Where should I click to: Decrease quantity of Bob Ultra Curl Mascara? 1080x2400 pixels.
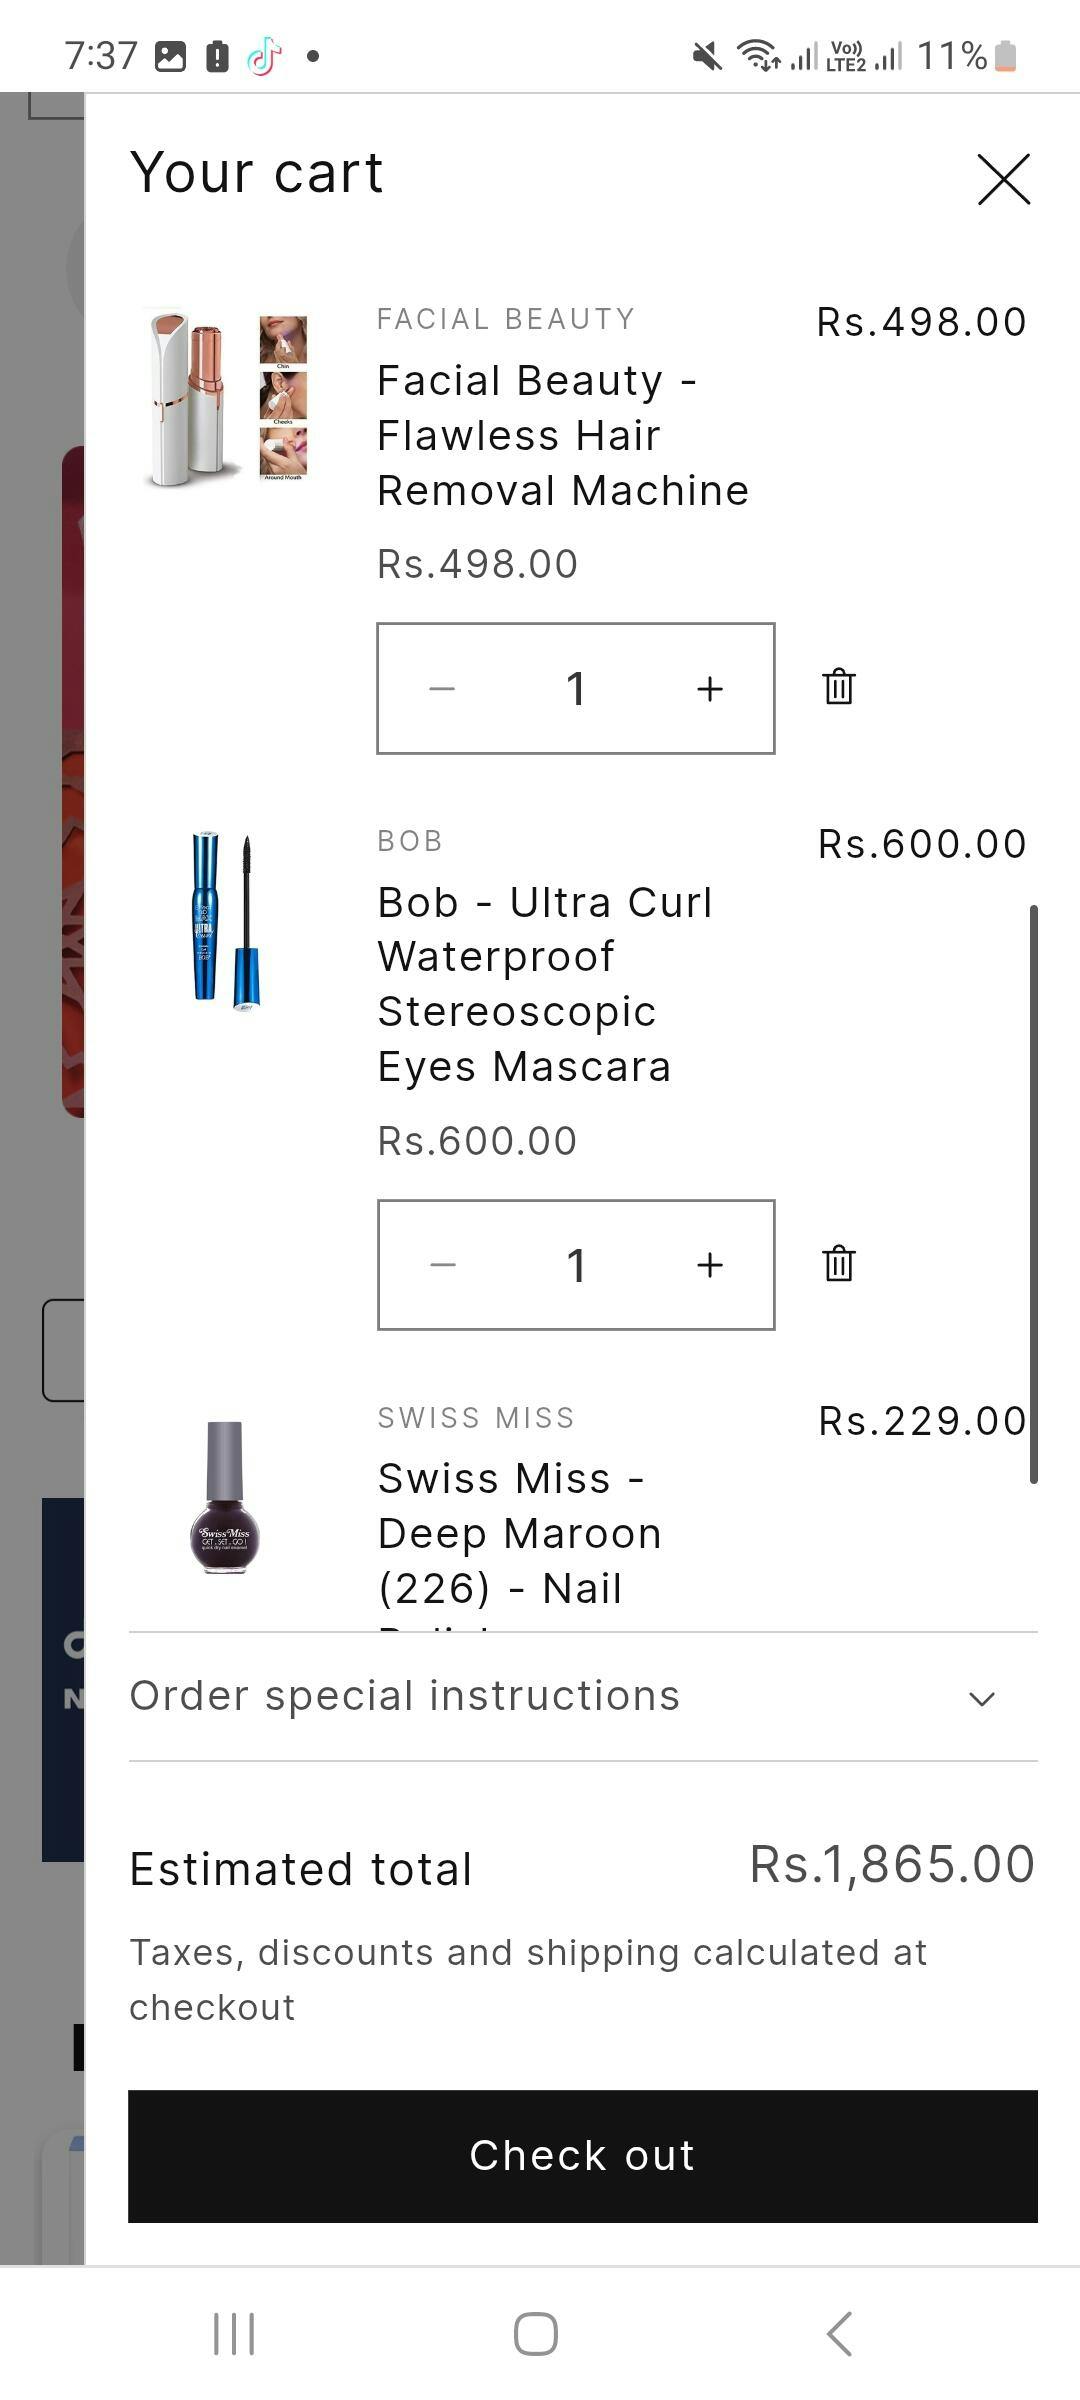coord(442,1265)
